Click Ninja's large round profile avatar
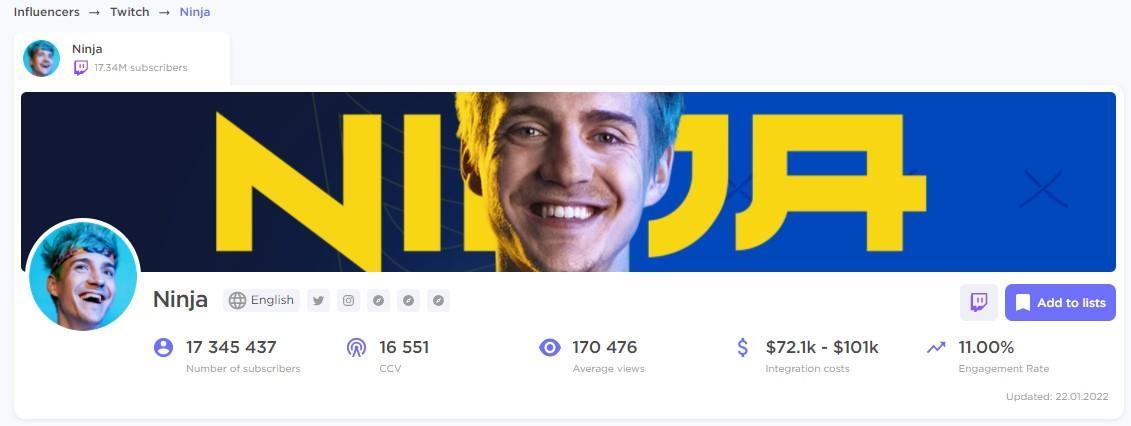This screenshot has height=426, width=1131. point(83,275)
